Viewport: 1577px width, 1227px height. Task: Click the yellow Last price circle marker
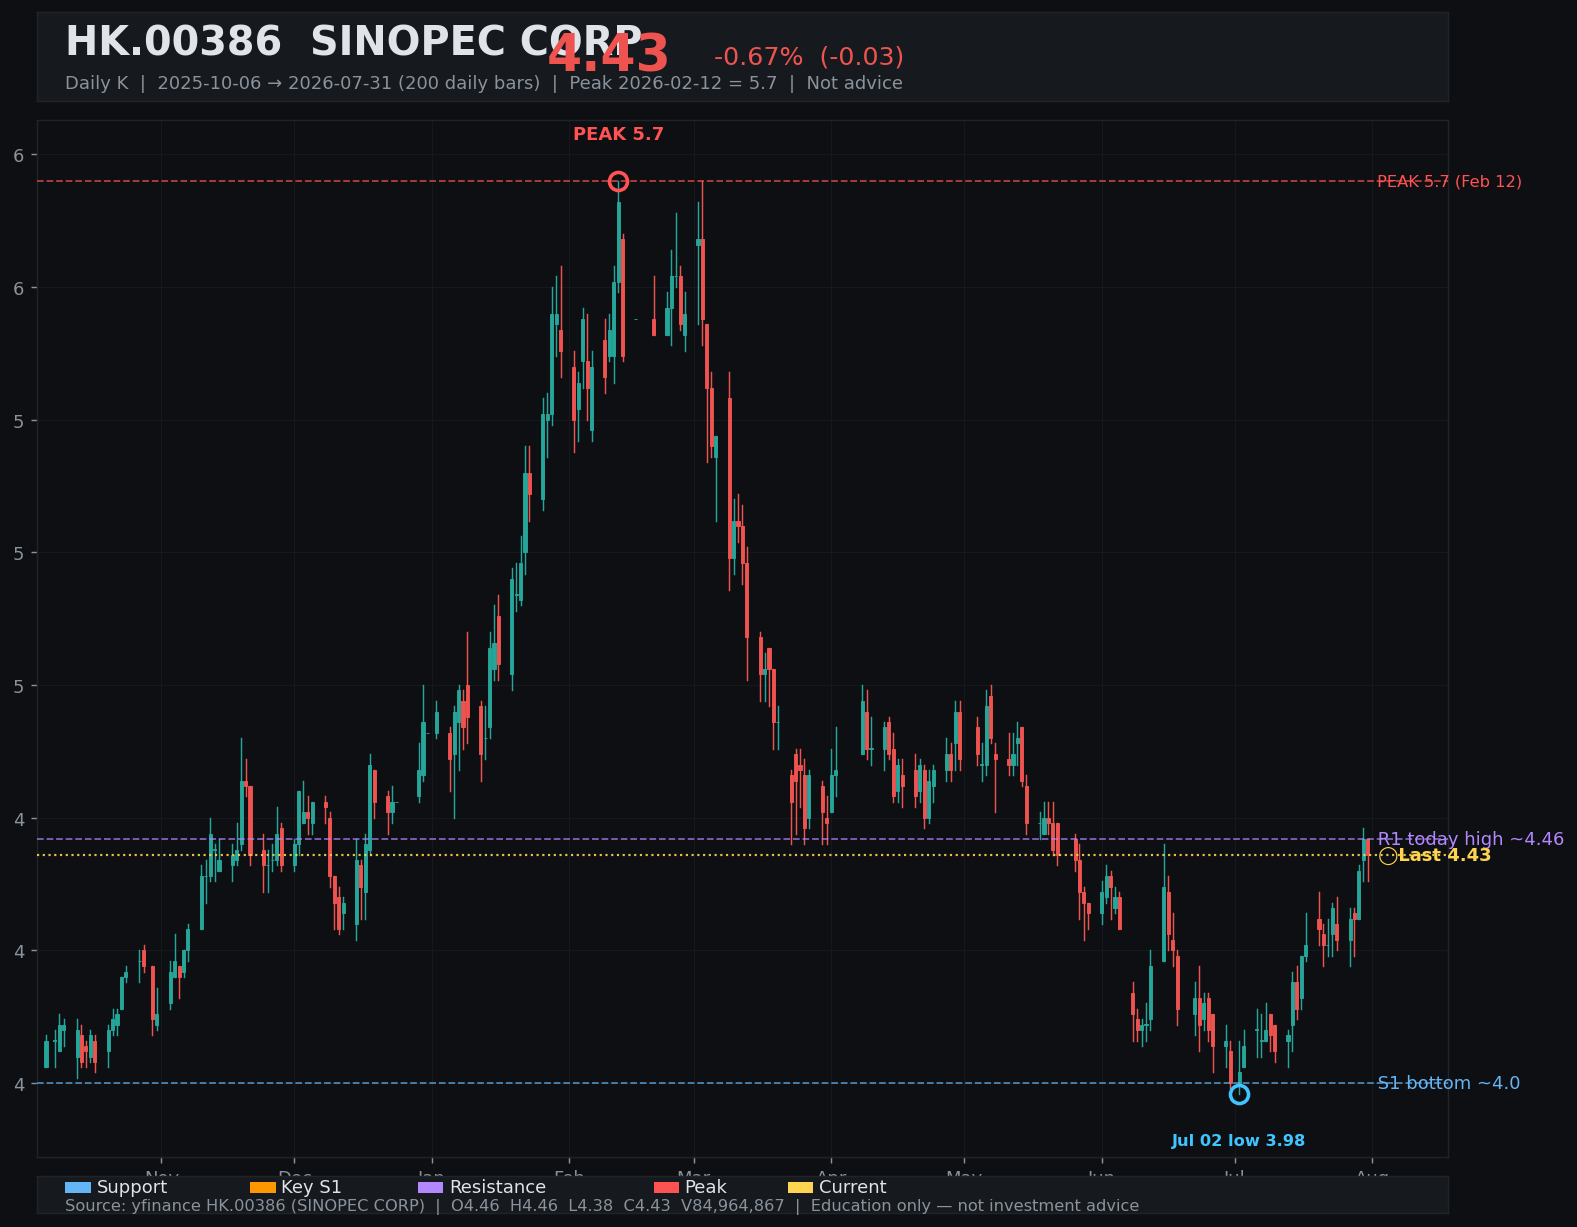pyautogui.click(x=1388, y=856)
